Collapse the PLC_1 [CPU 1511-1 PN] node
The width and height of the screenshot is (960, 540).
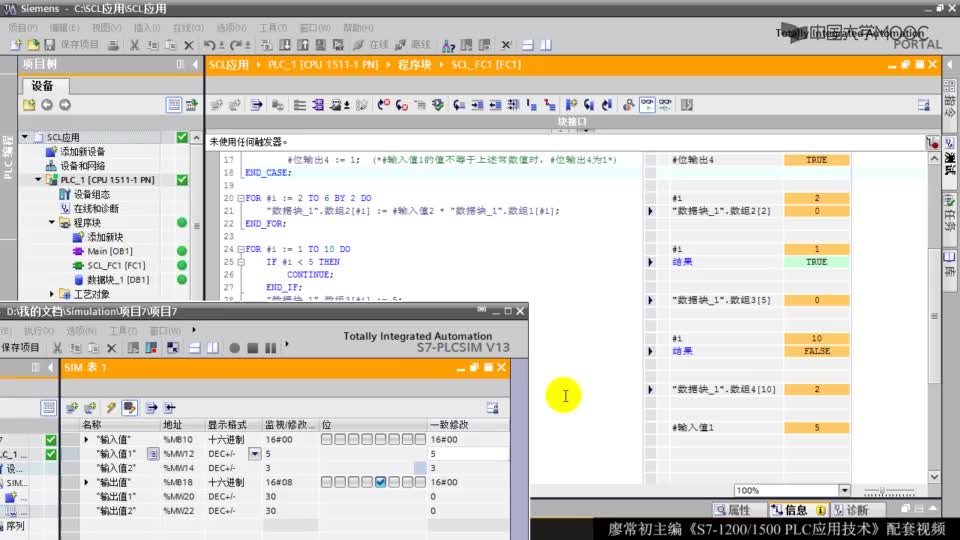39,180
